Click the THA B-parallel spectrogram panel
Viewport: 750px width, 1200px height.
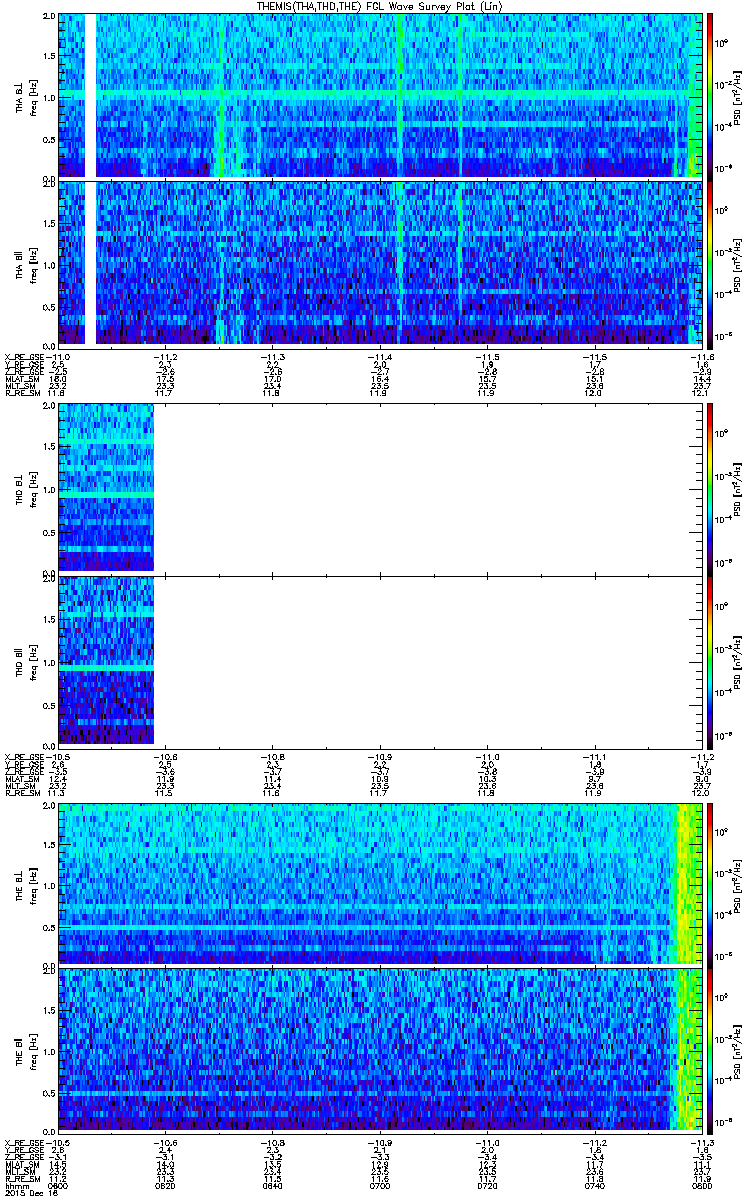[x=382, y=263]
